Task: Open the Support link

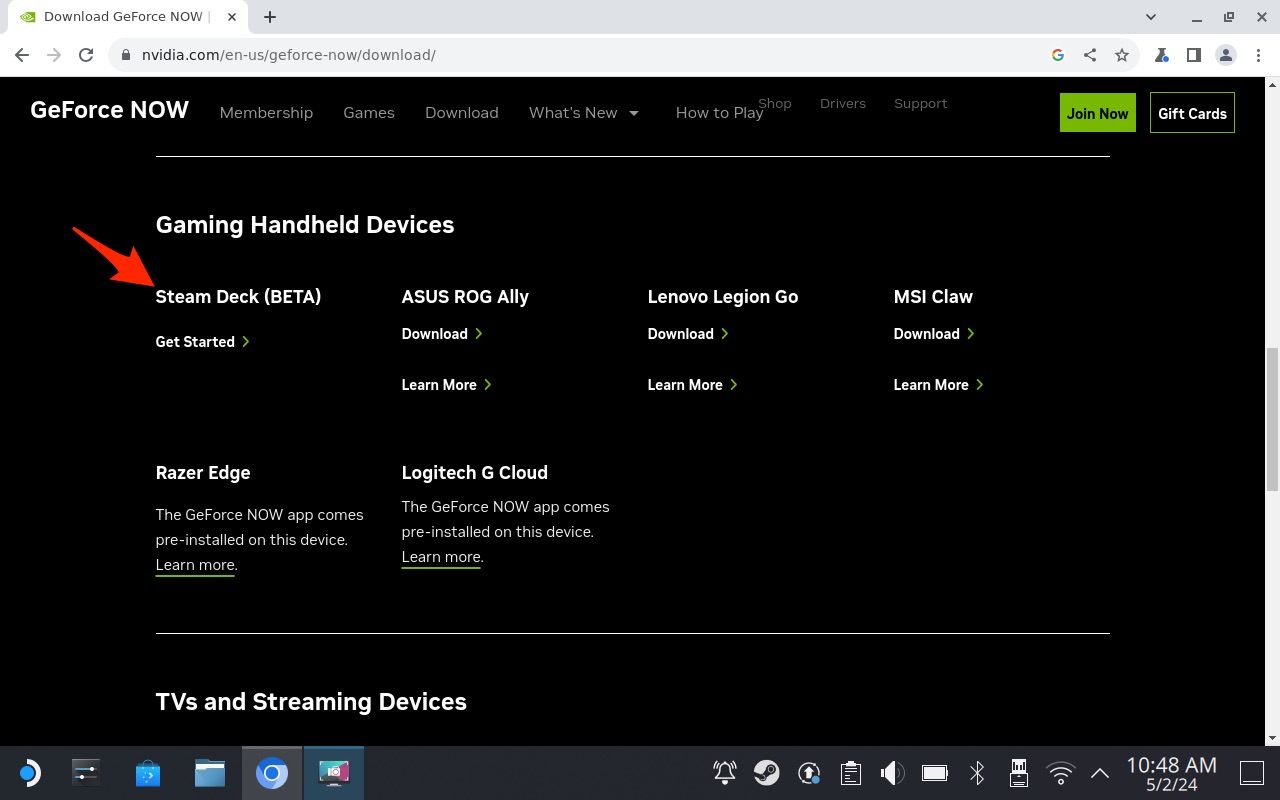Action: pyautogui.click(x=921, y=103)
